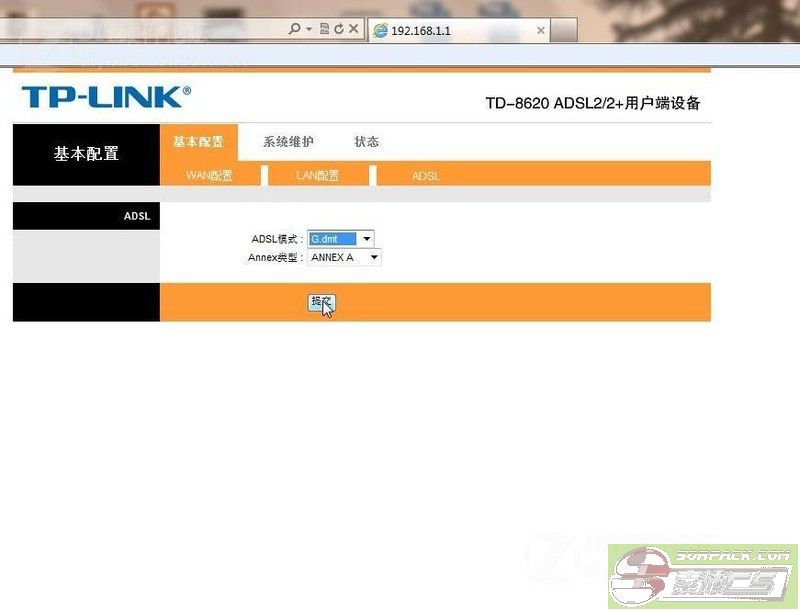The image size is (800, 611).
Task: Click the ADSL模式 field label
Action: click(x=275, y=239)
